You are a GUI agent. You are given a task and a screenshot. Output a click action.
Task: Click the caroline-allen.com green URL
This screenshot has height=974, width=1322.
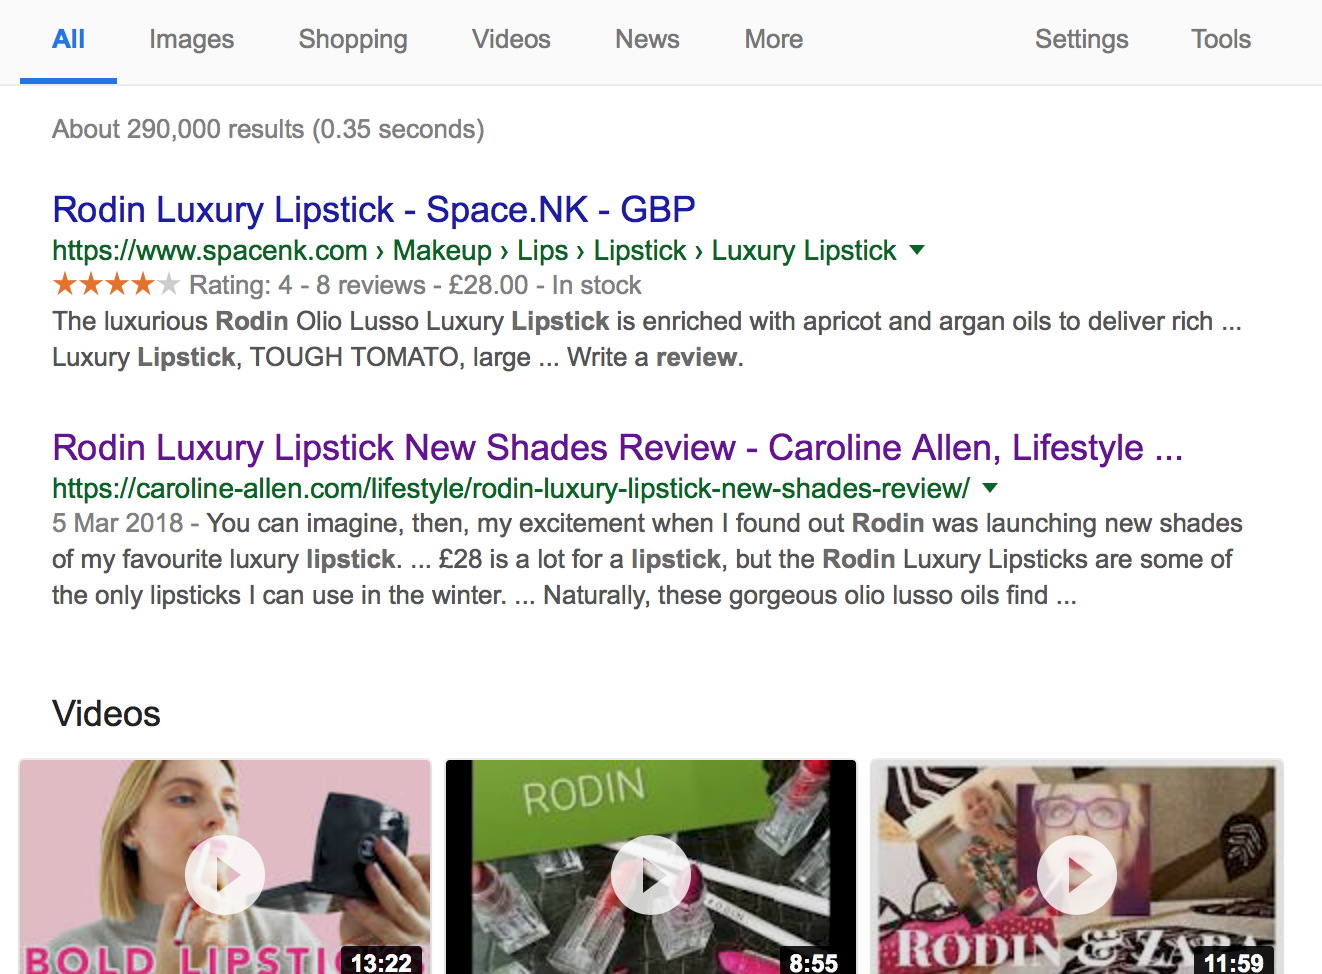pyautogui.click(x=510, y=488)
